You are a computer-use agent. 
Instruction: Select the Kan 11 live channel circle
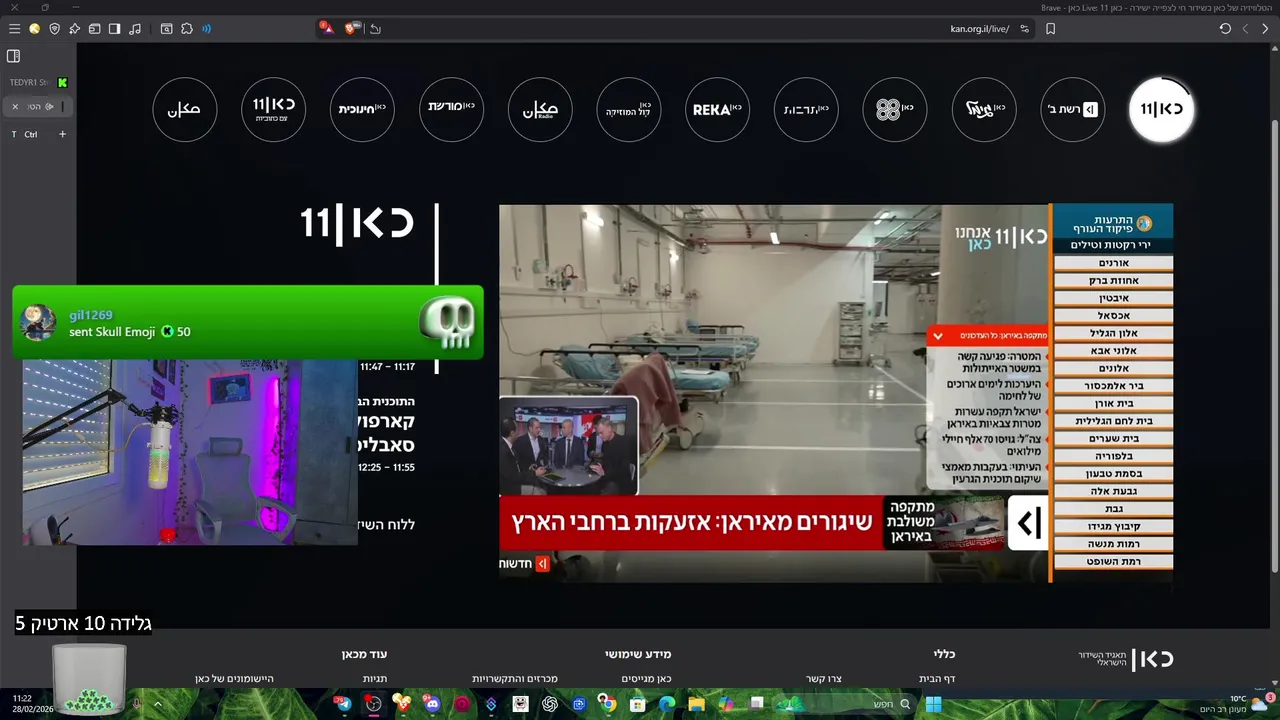[x=1161, y=109]
